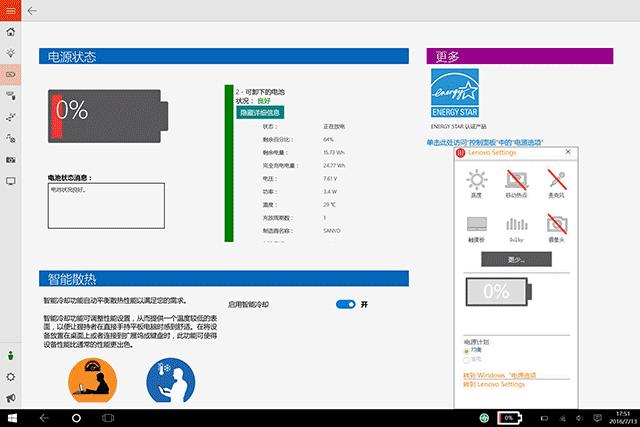Click the 29 ℃ temperature value
The image size is (640, 427).
click(329, 205)
